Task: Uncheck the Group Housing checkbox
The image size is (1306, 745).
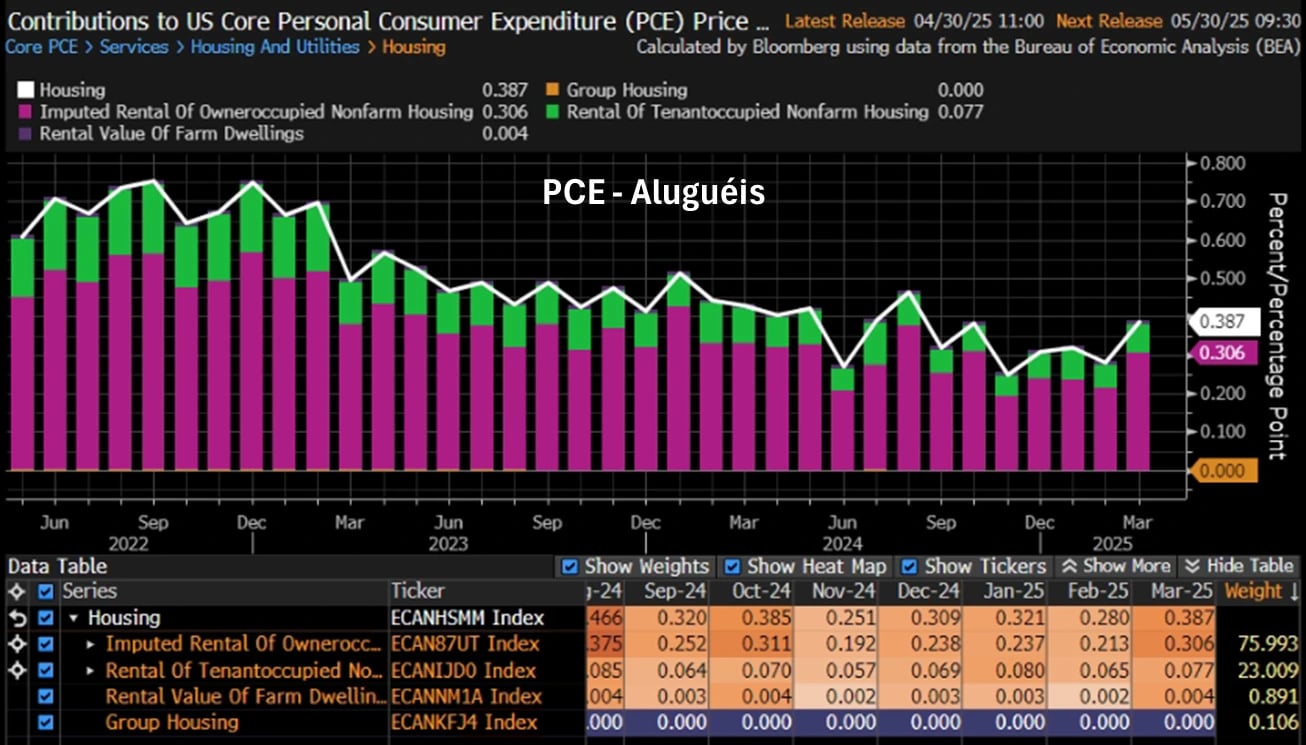Action: [x=45, y=722]
